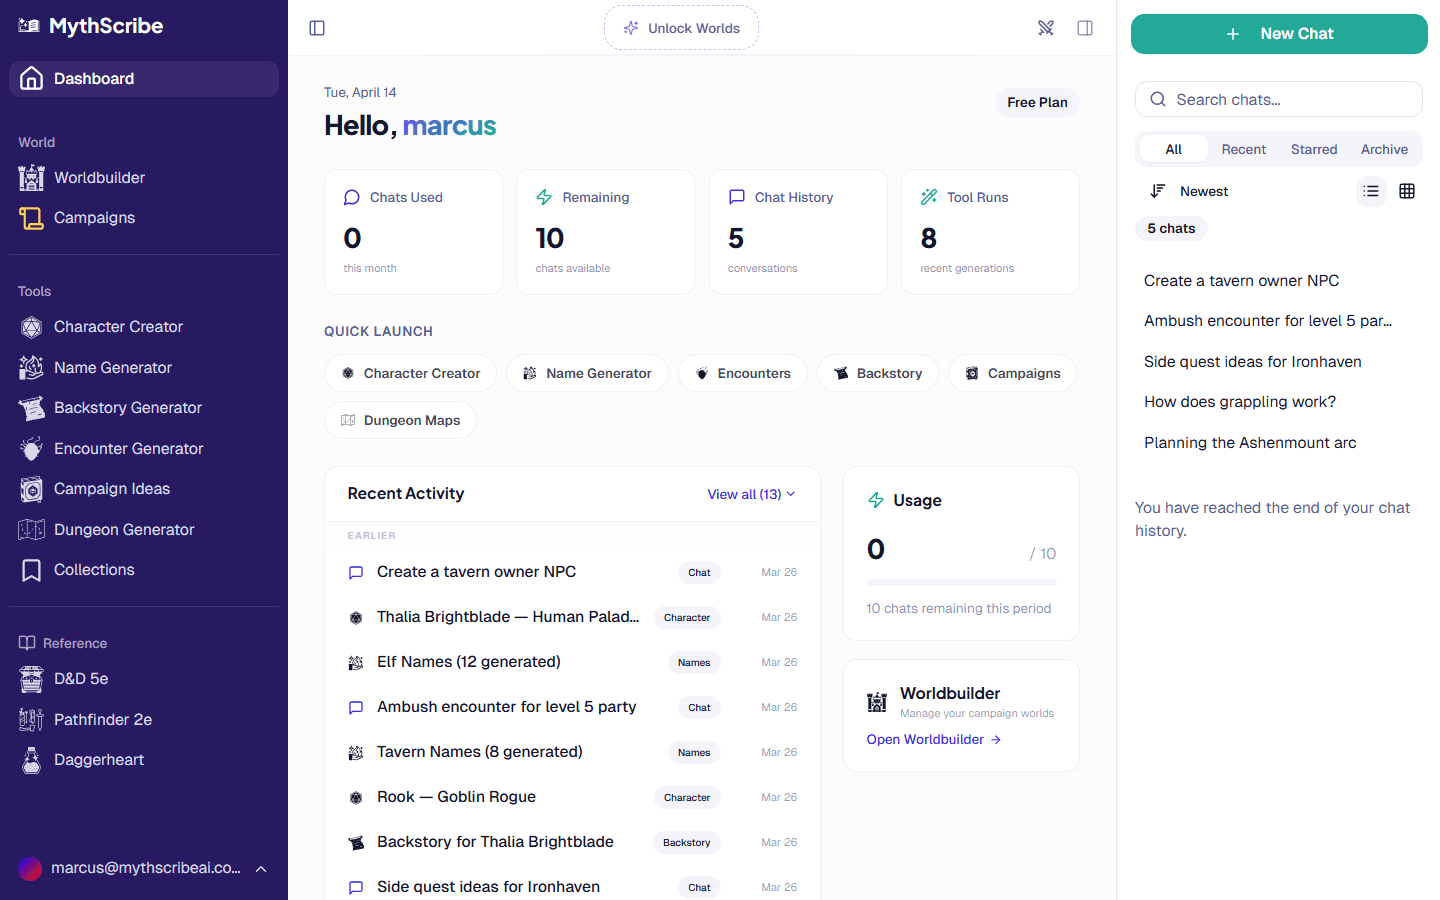The height and width of the screenshot is (900, 1440).
Task: Switch to the Starred chats tab
Action: 1314,148
